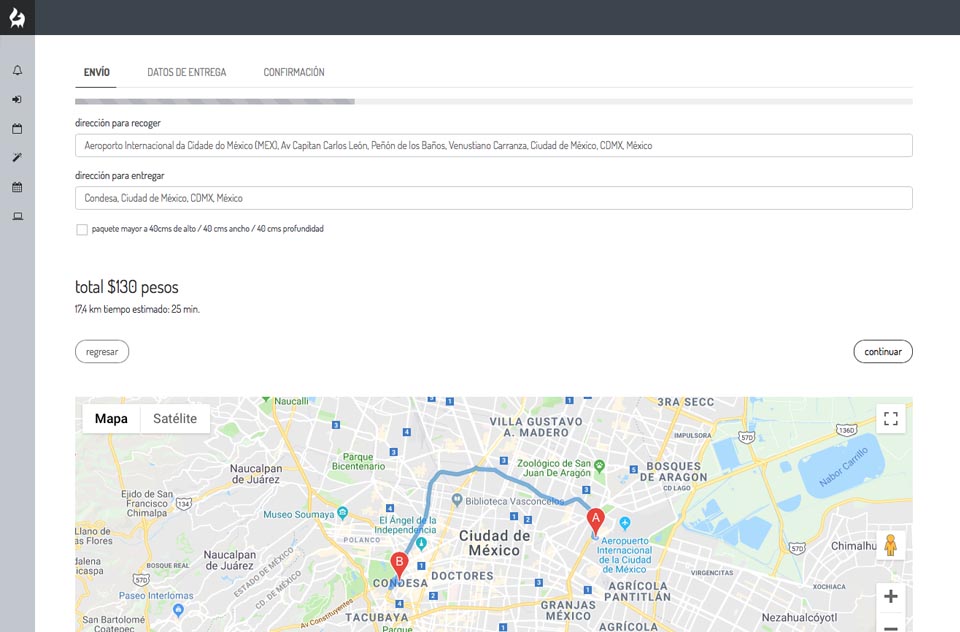The height and width of the screenshot is (632, 960).
Task: Select Mapa view on the map
Action: [111, 419]
